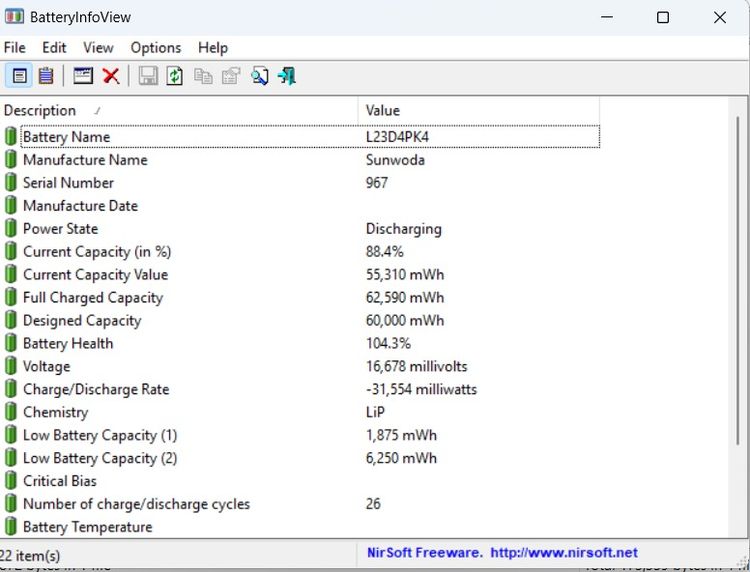Click the battery icon beside Designed Capacity
Viewport: 750px width, 572px height.
point(11,320)
